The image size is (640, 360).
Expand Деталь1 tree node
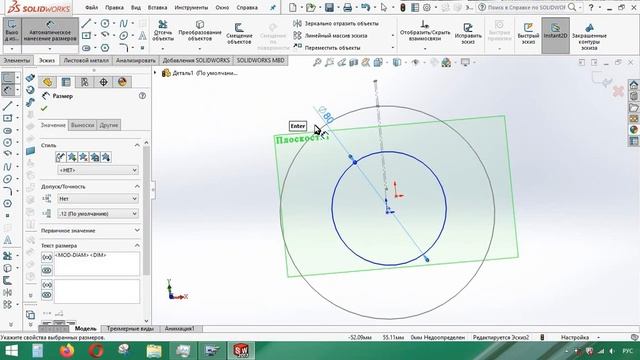tap(155, 73)
